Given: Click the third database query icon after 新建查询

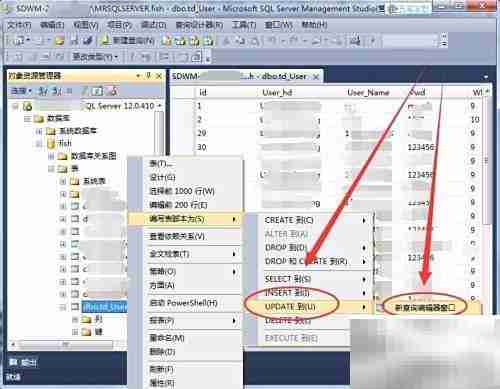Looking at the screenshot, I should click(x=194, y=41).
